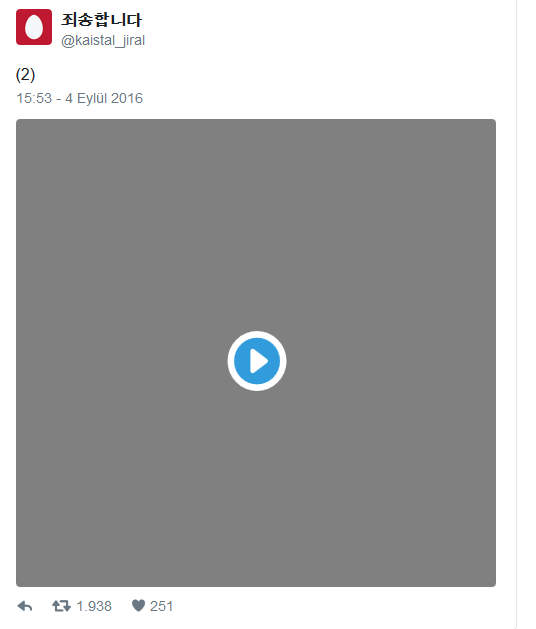
Task: Open the 죄송합니다 display name profile
Action: (x=102, y=20)
